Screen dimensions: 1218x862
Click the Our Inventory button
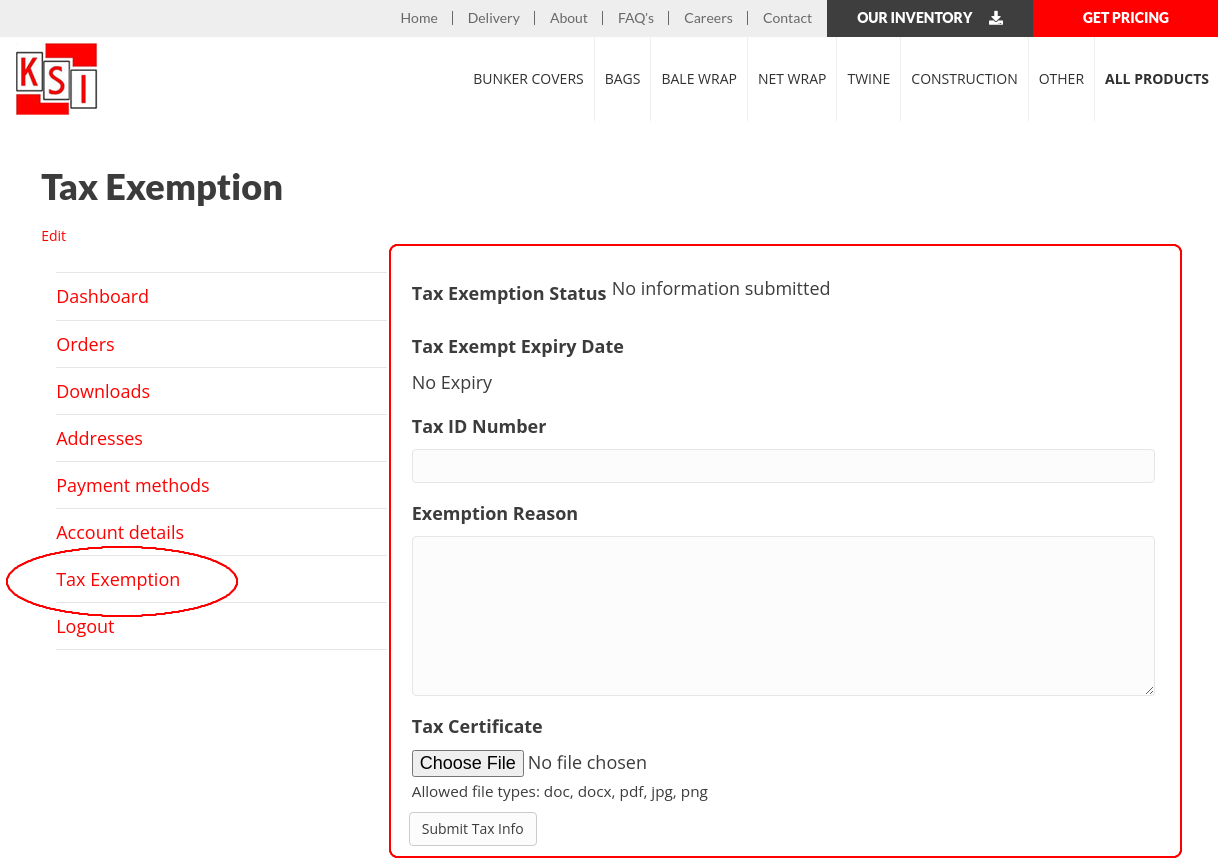tap(930, 18)
